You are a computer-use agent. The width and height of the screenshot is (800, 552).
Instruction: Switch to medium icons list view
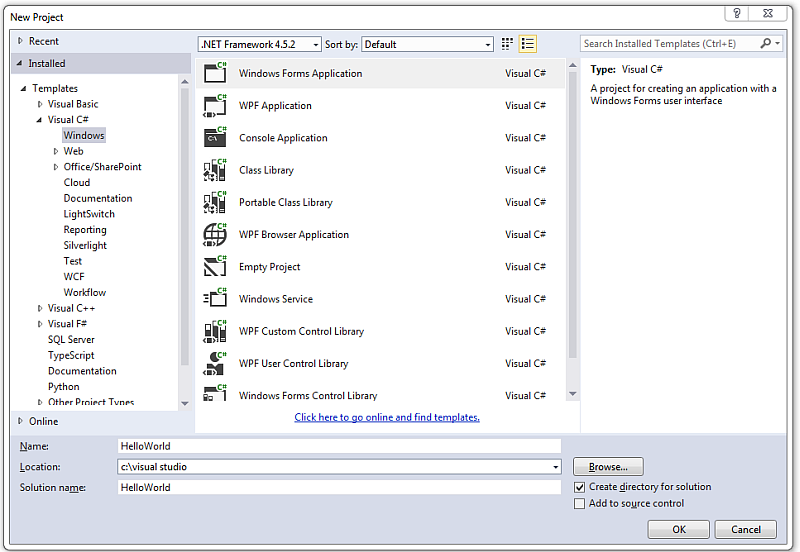tap(528, 44)
